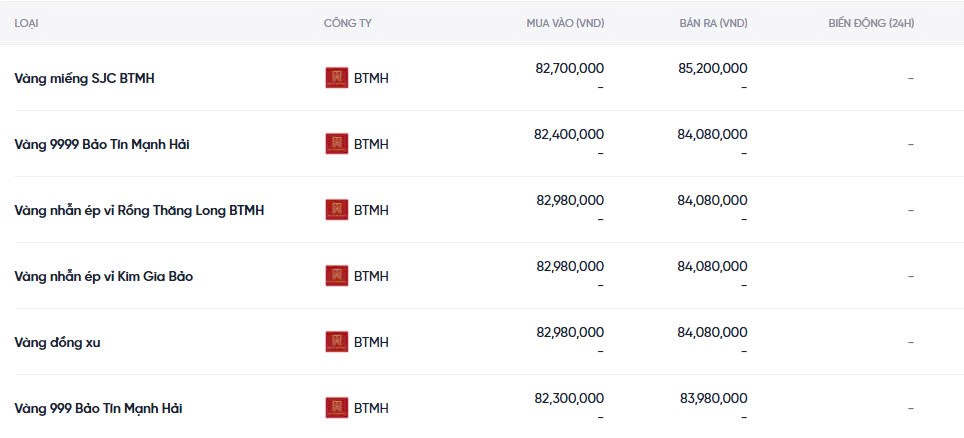Click BTMH logo beside Vàng 9999 Bảo Tín Mạnh Hải

337,144
